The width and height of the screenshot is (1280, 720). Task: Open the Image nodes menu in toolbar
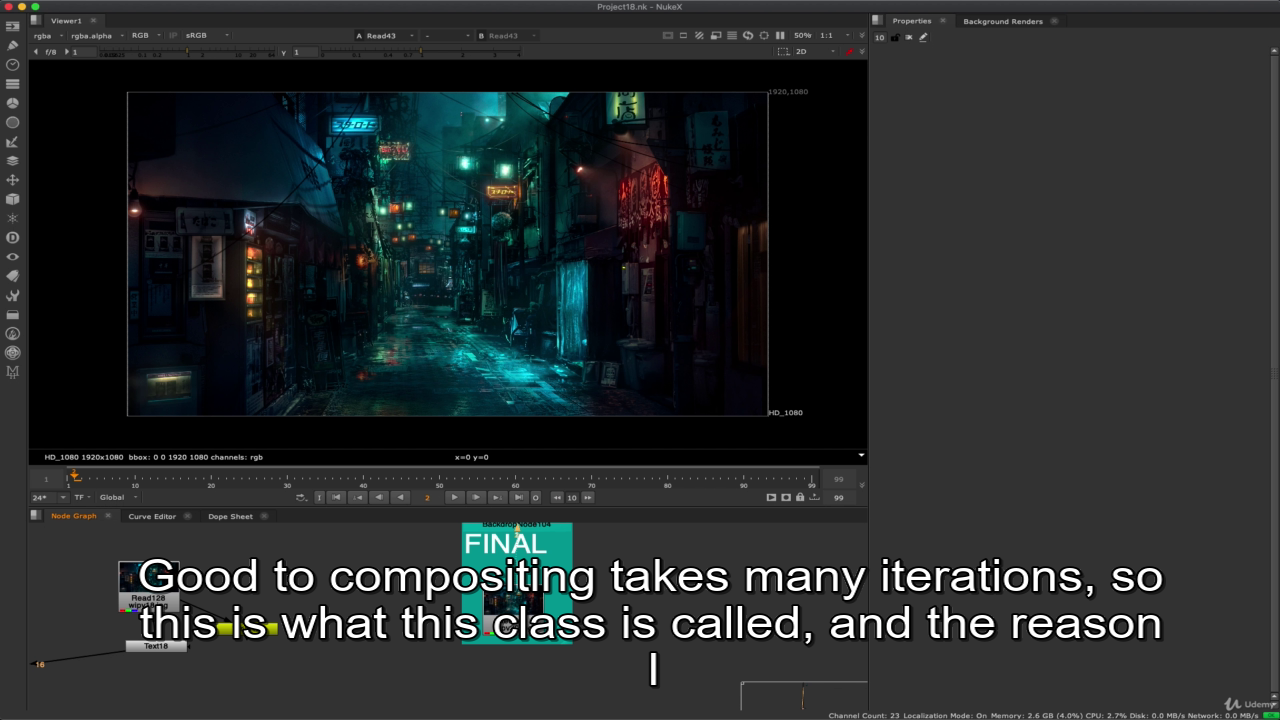[13, 26]
